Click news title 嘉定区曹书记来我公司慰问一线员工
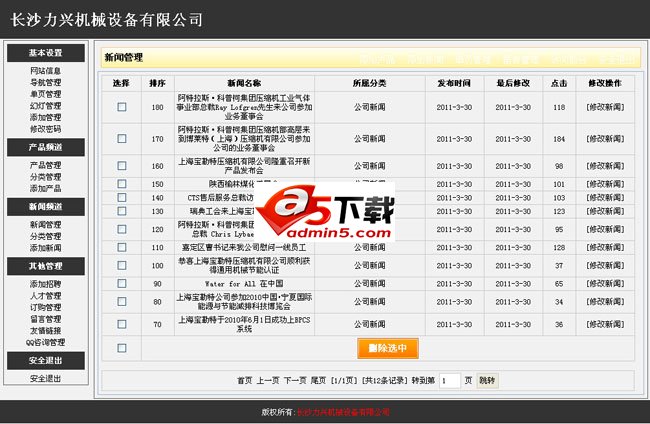This screenshot has height=424, width=650. click(x=244, y=247)
